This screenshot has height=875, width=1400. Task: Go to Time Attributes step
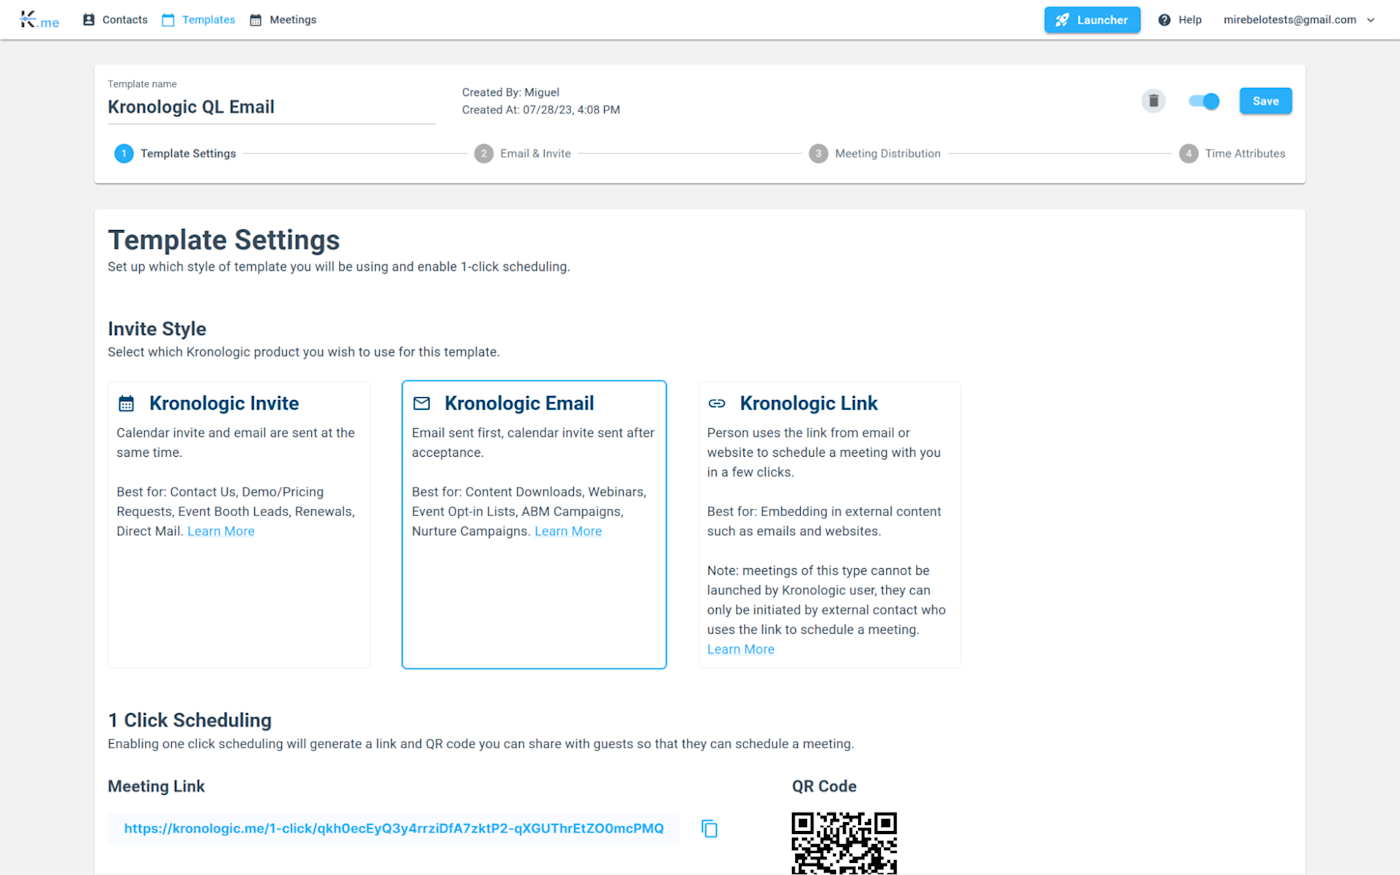1232,154
